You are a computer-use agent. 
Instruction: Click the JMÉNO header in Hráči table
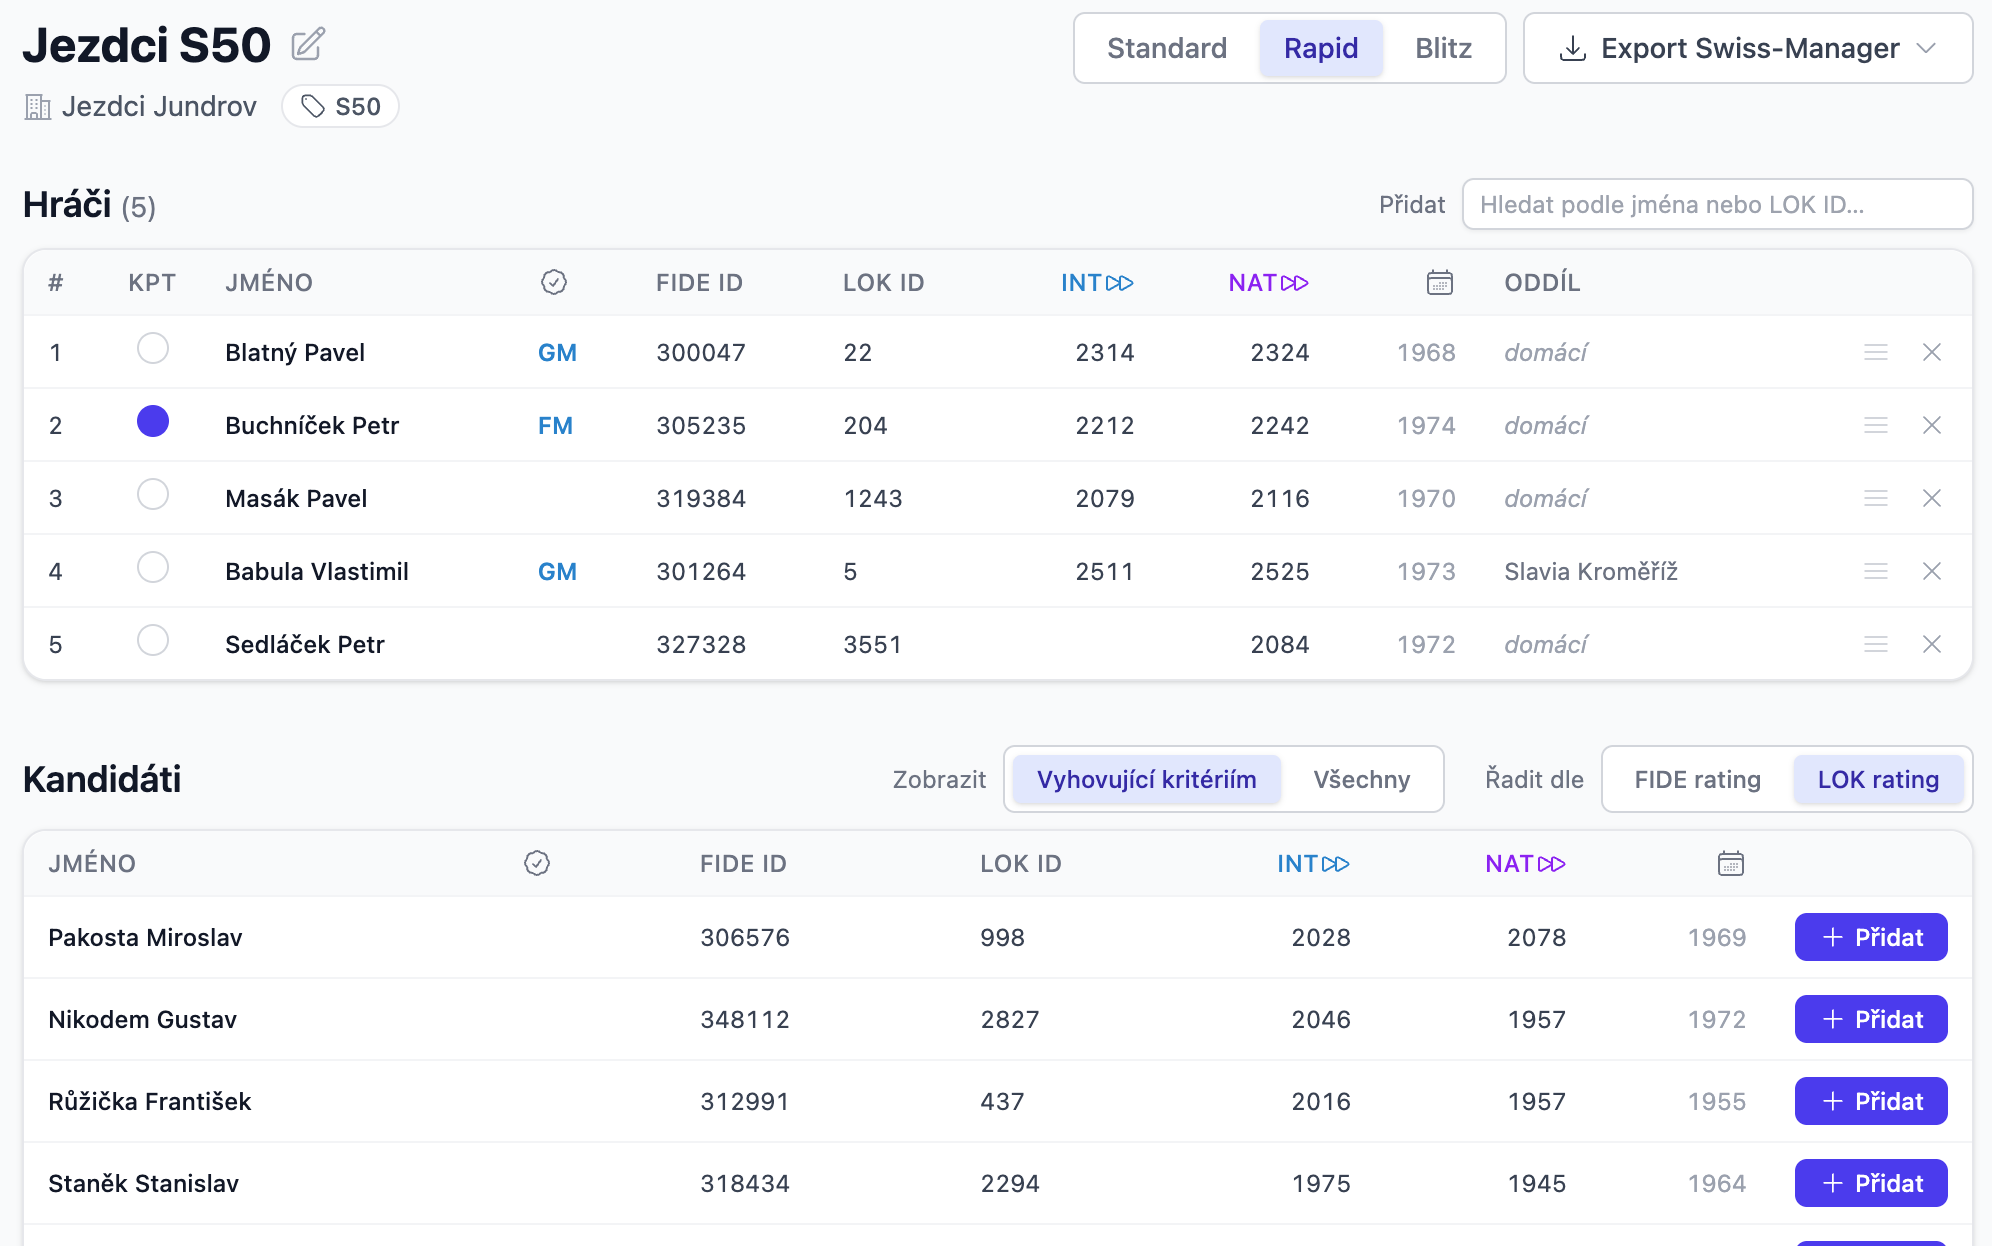269,283
